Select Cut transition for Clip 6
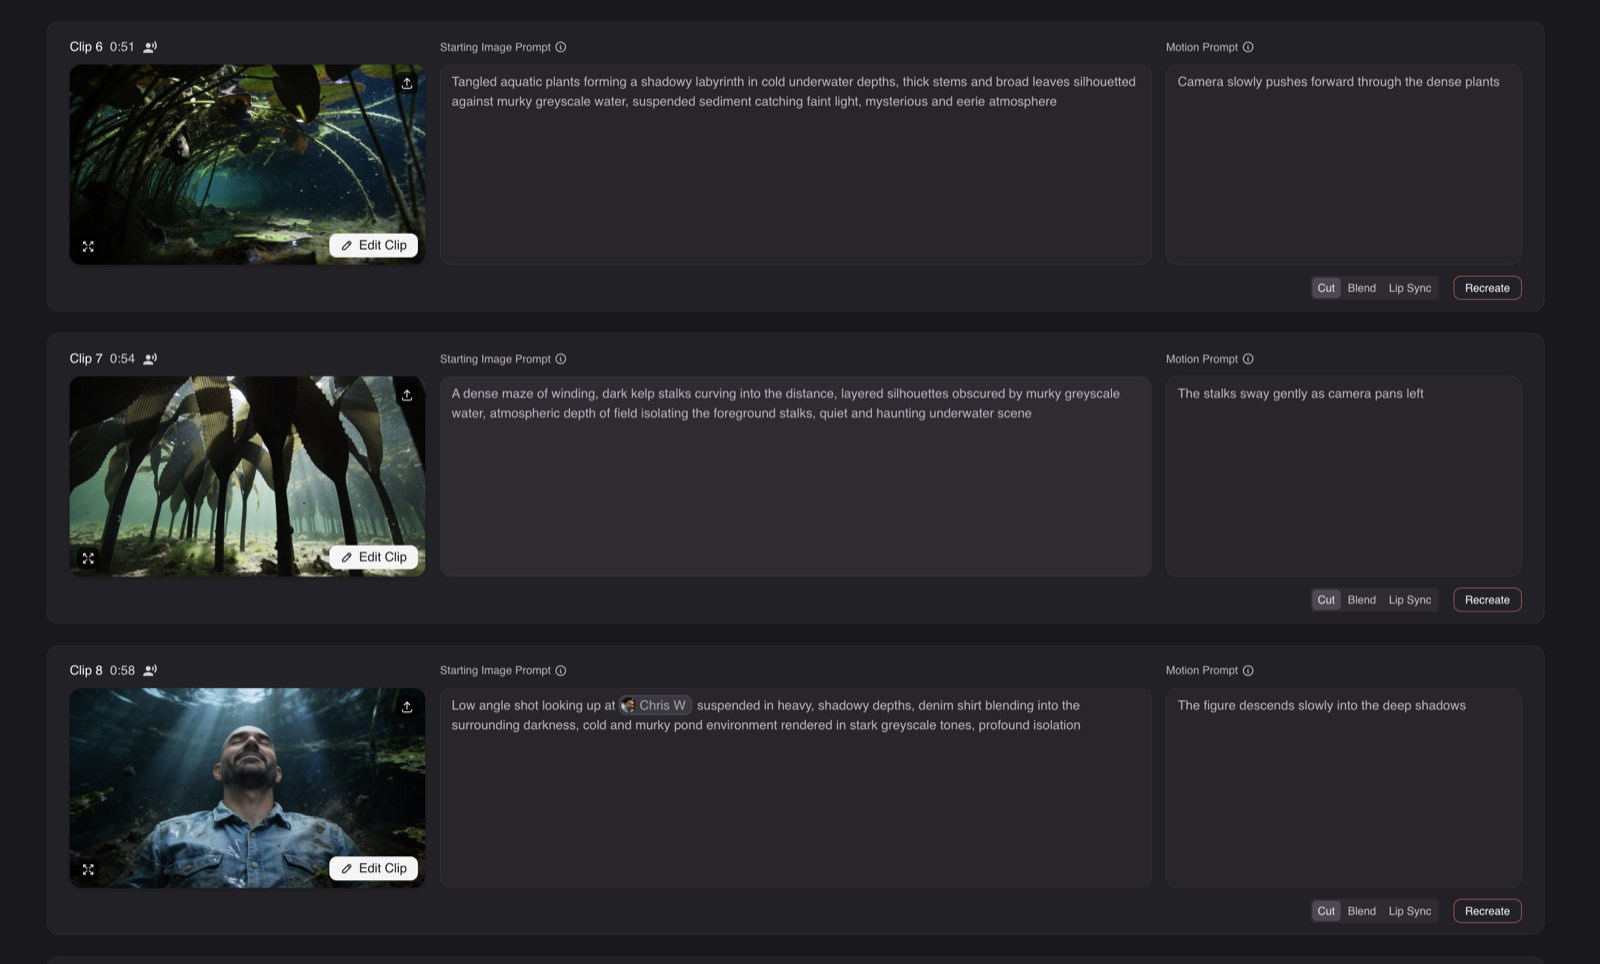 [x=1326, y=288]
